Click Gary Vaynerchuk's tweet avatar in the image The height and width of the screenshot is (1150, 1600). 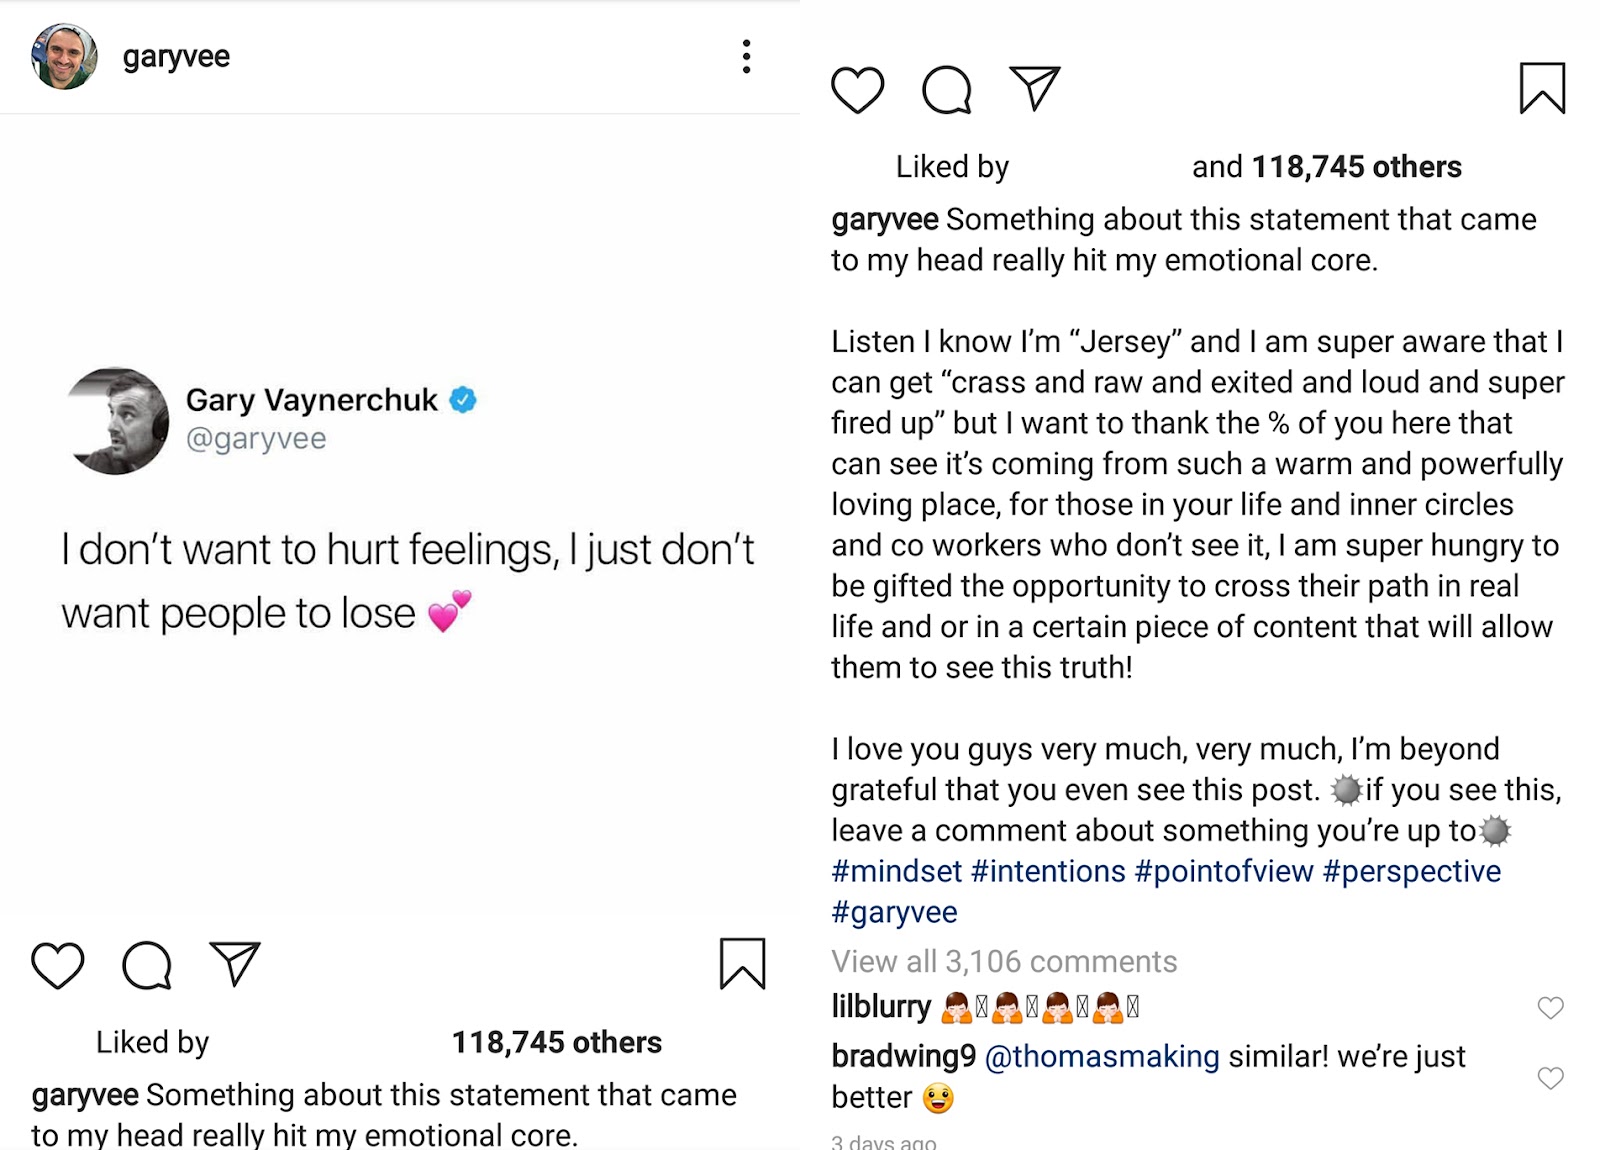coord(117,420)
